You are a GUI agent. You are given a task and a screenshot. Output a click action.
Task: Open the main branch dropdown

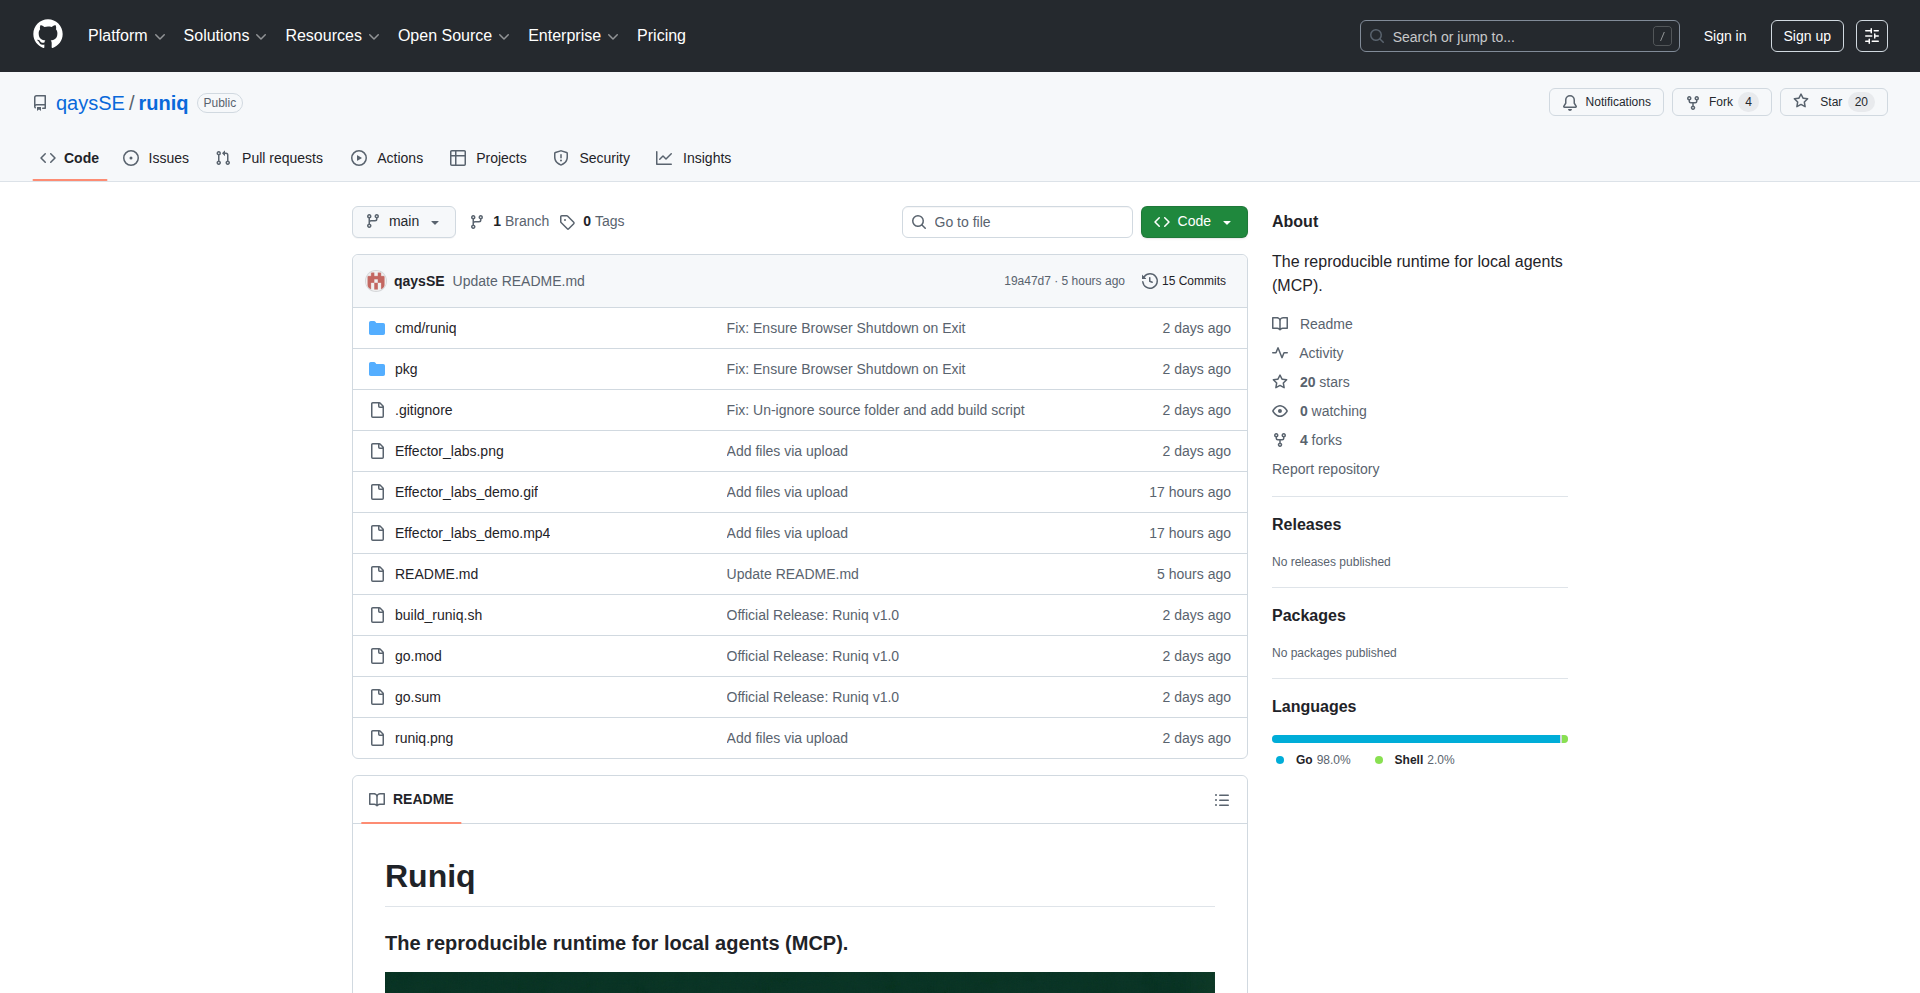(403, 221)
